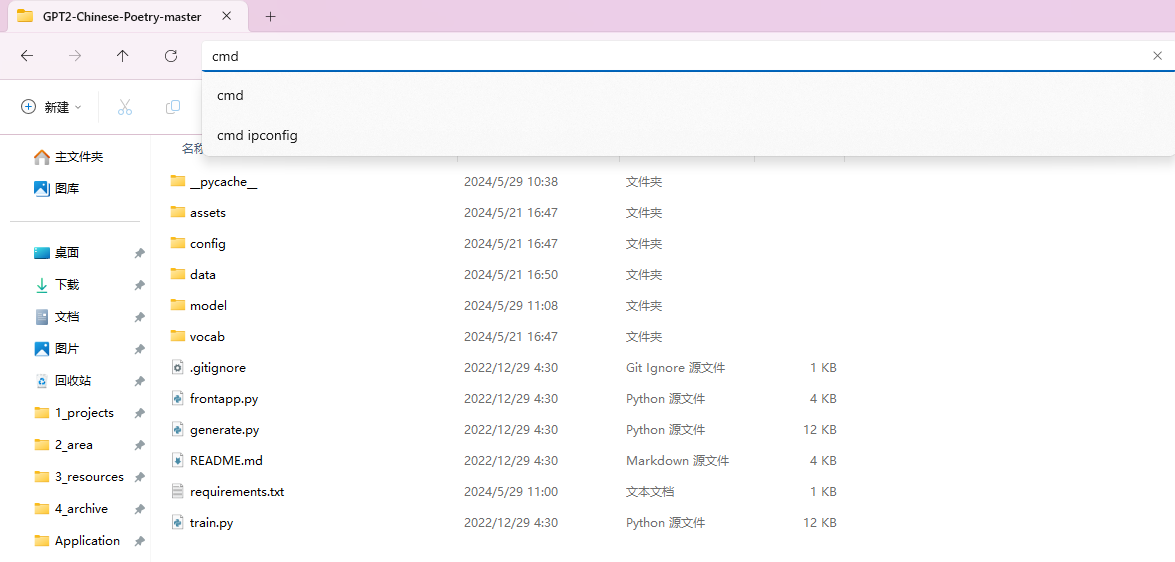The width and height of the screenshot is (1175, 562).
Task: Click the Cut scissors icon
Action: click(x=125, y=107)
